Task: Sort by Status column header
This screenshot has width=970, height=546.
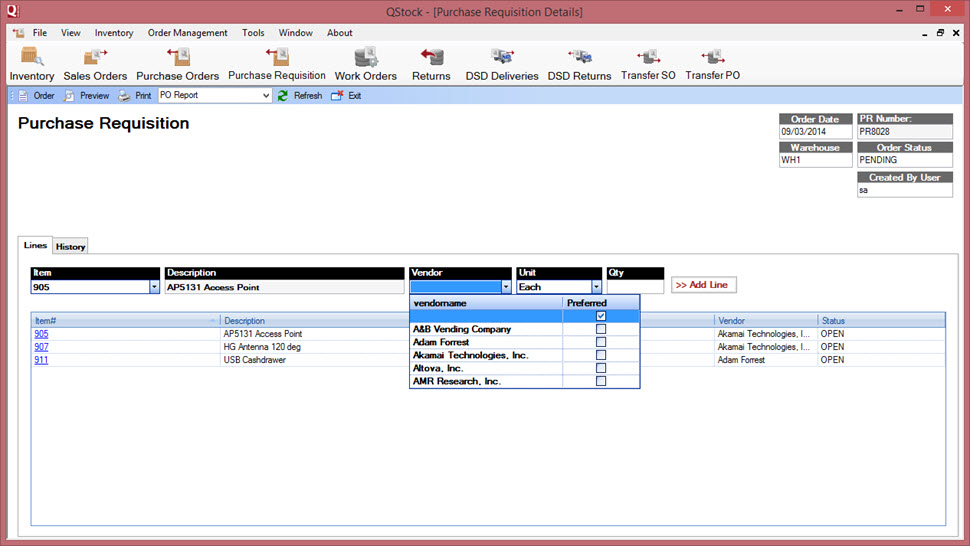Action: (881, 321)
